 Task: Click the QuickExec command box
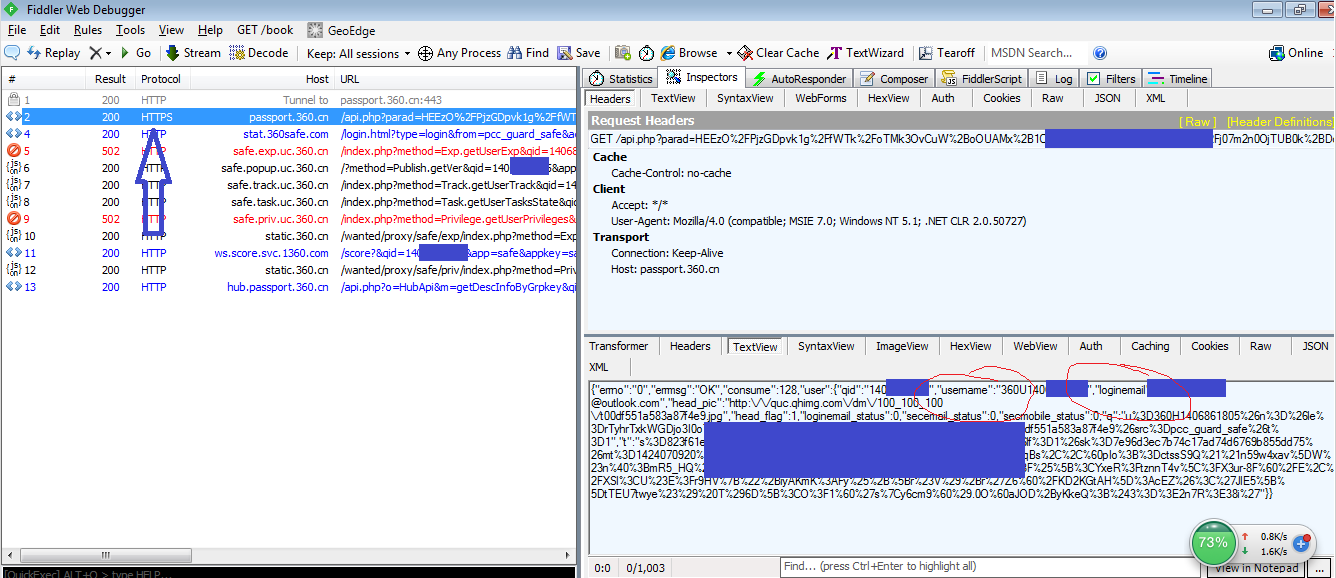pyautogui.click(x=289, y=573)
